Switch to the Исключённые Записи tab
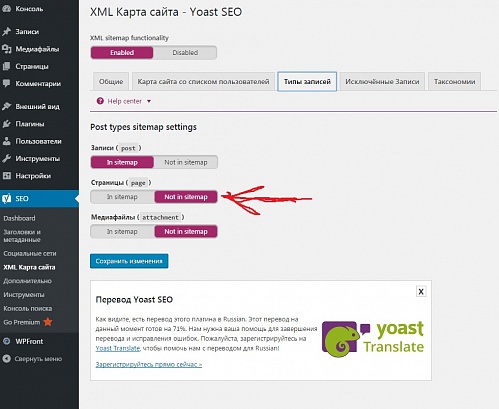The width and height of the screenshot is (499, 409). pos(382,82)
